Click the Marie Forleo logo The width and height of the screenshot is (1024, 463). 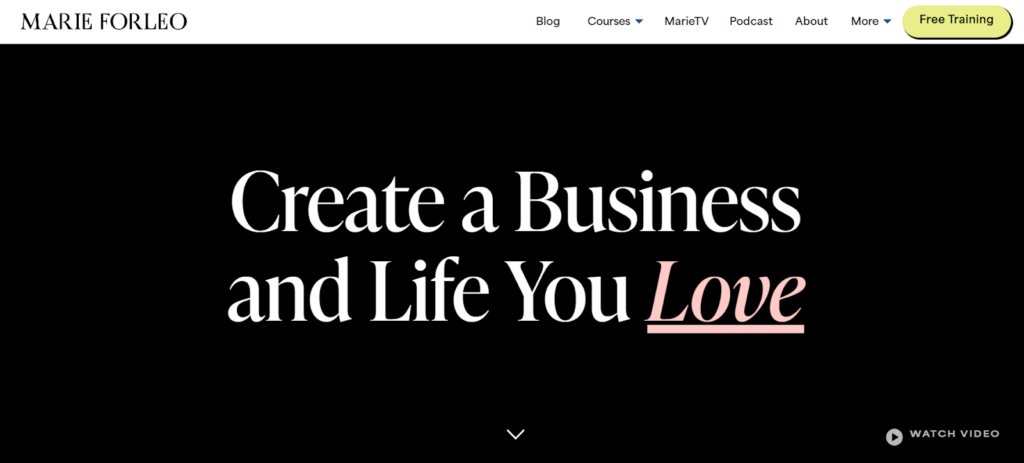pos(104,22)
